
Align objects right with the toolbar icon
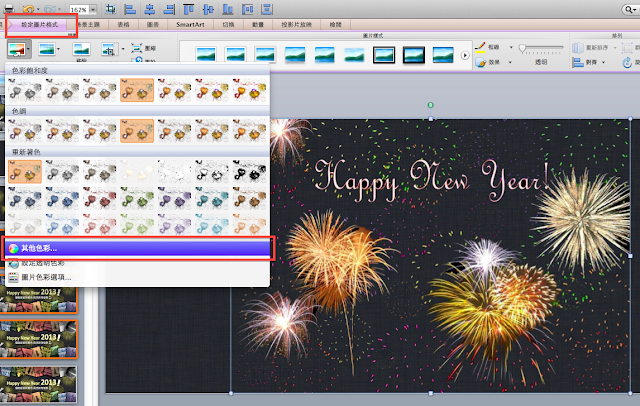tap(169, 9)
